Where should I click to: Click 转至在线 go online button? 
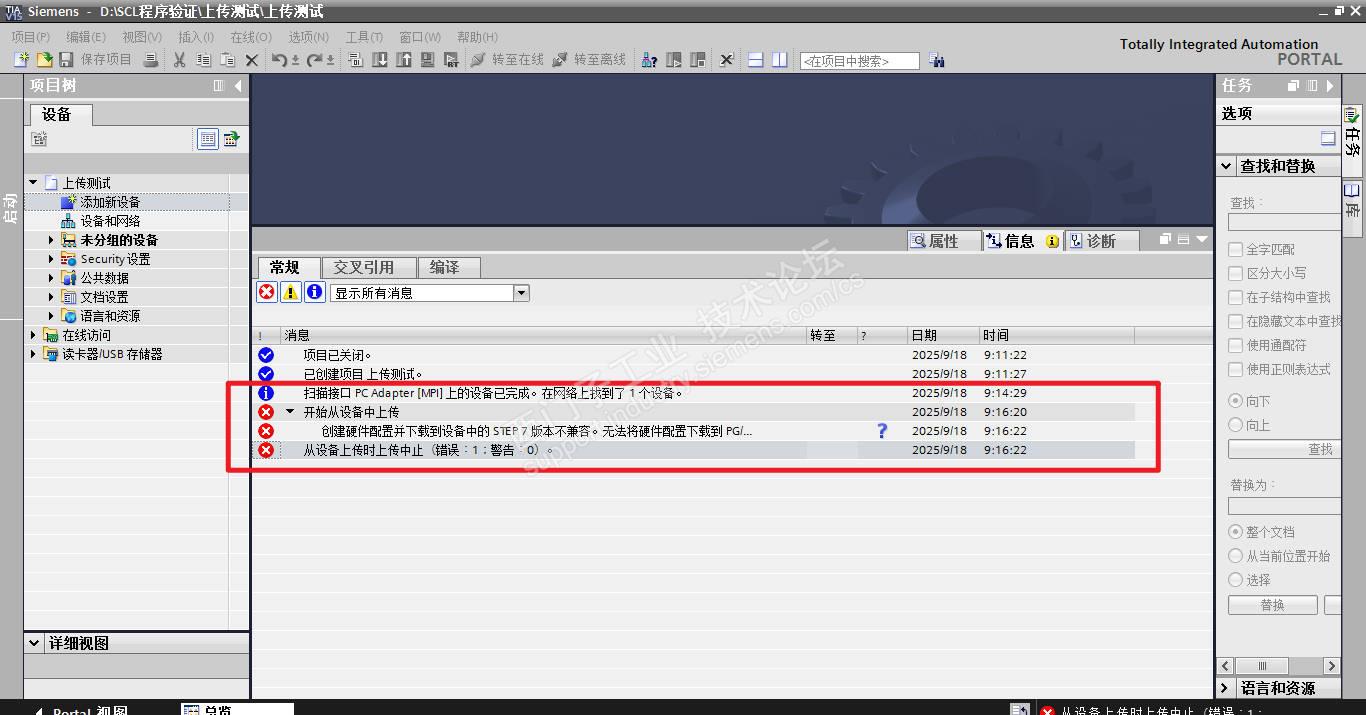(508, 60)
